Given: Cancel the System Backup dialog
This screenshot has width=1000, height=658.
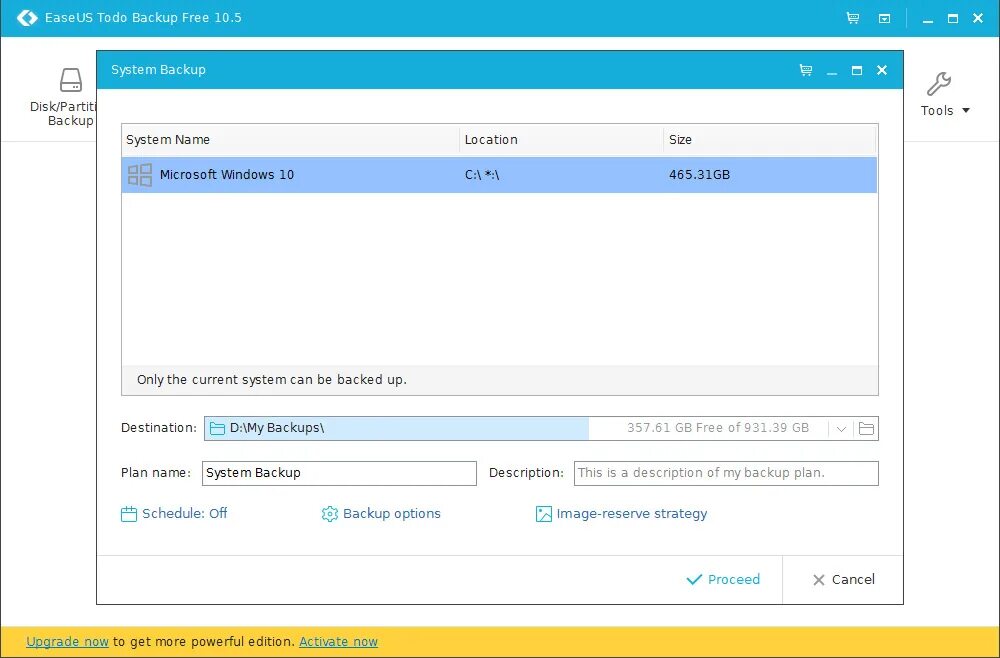Looking at the screenshot, I should tap(843, 580).
